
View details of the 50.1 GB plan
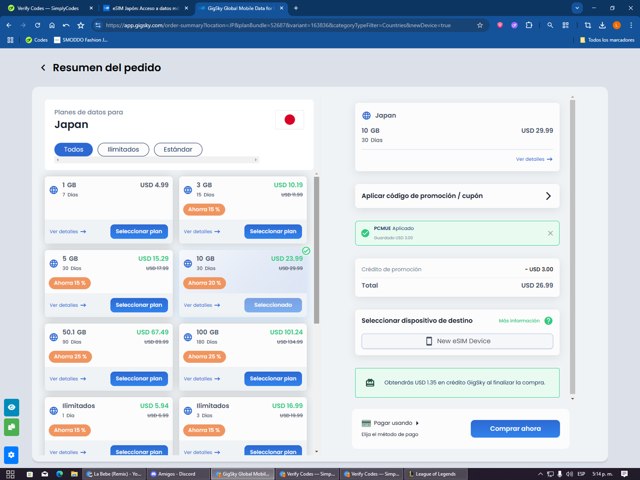click(x=68, y=378)
